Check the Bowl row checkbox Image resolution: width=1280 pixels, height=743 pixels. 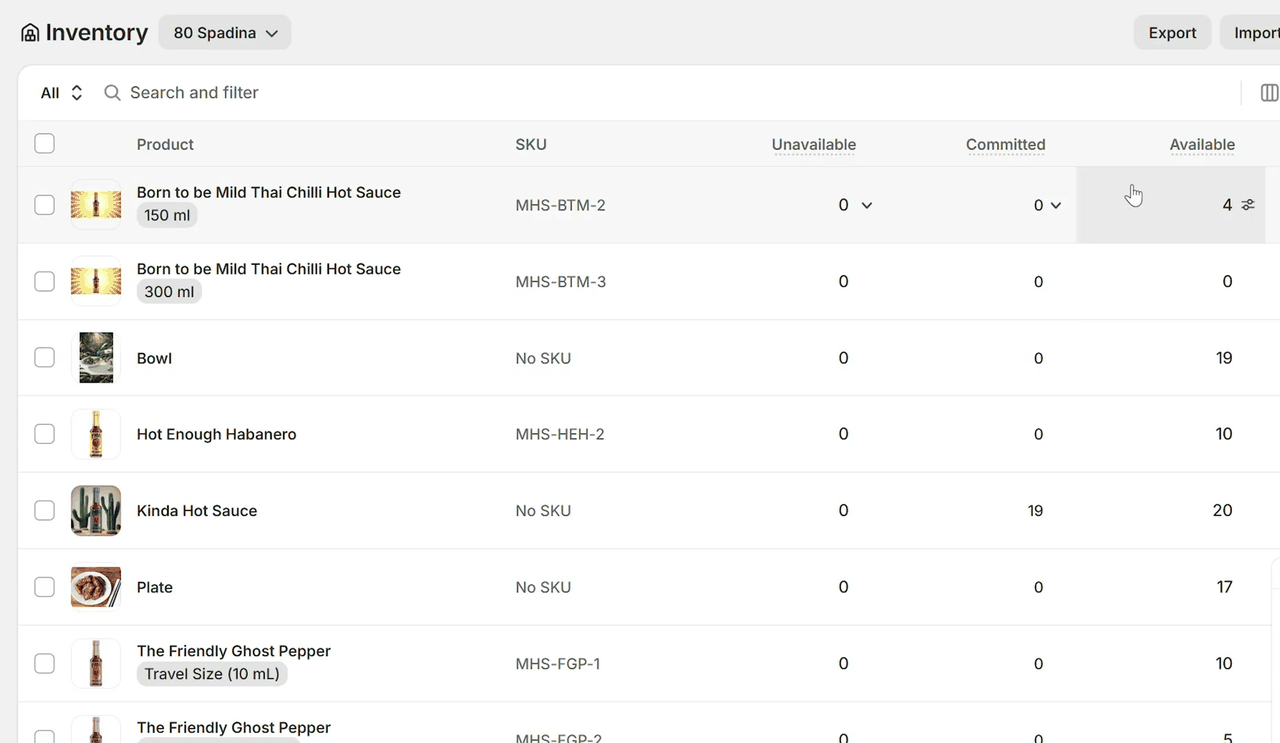coord(44,358)
